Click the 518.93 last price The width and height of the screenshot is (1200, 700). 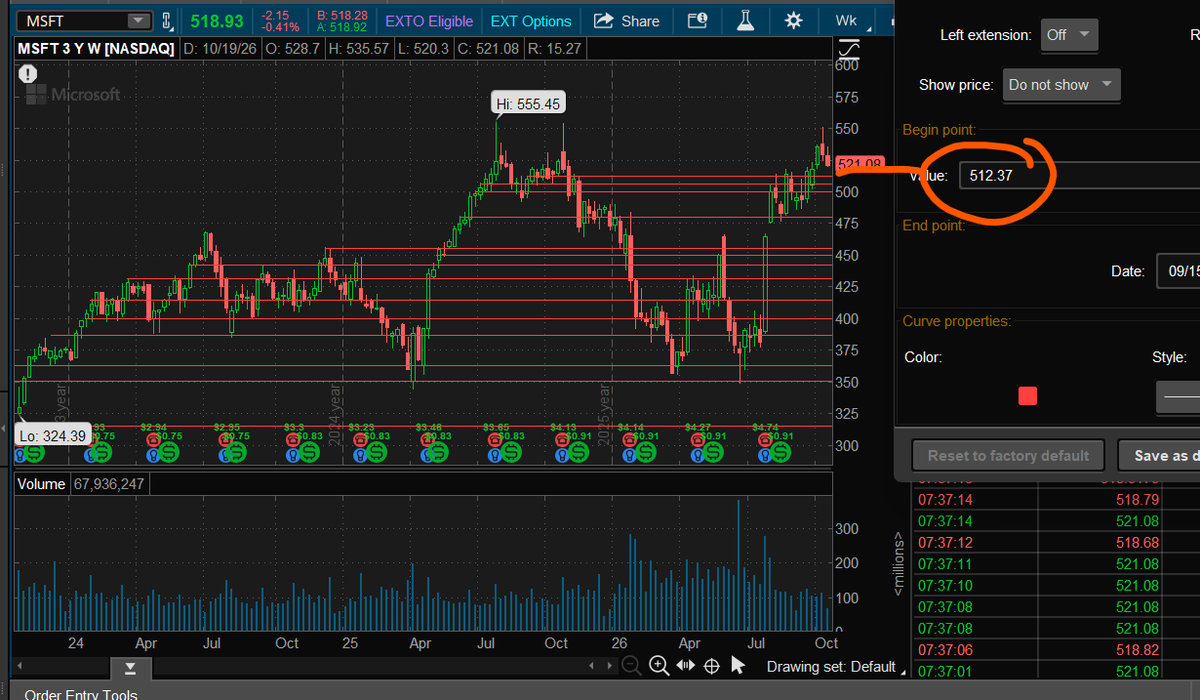(217, 21)
